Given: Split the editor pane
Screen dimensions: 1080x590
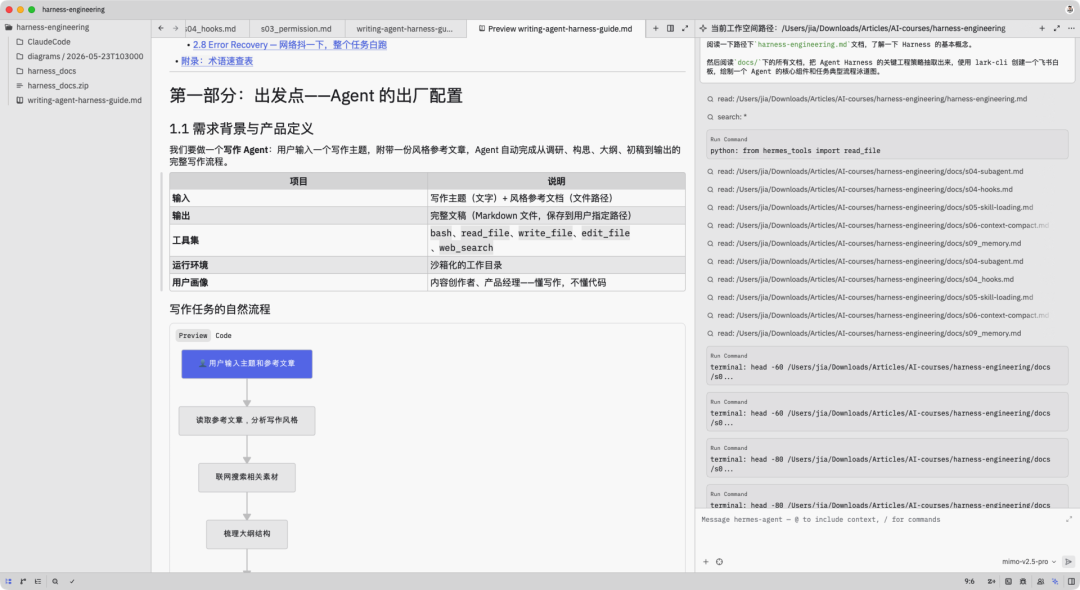Looking at the screenshot, I should coord(670,28).
